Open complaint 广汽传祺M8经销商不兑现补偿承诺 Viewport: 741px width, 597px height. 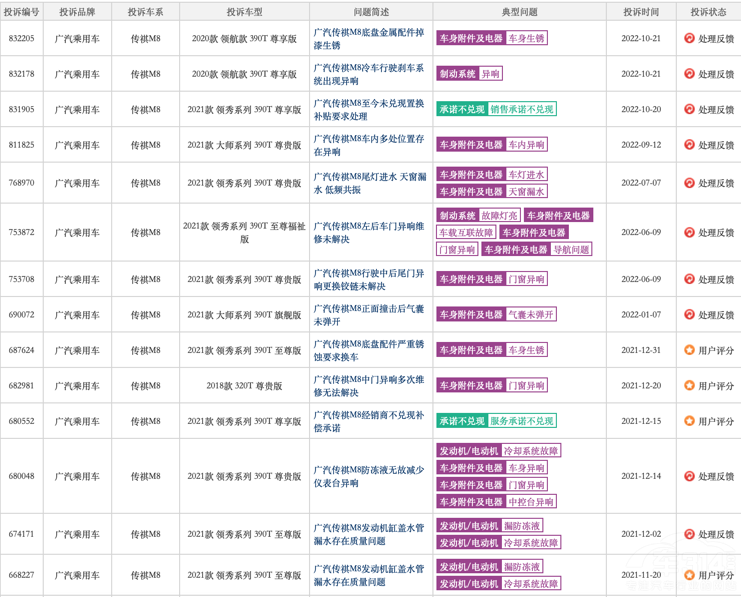point(369,421)
